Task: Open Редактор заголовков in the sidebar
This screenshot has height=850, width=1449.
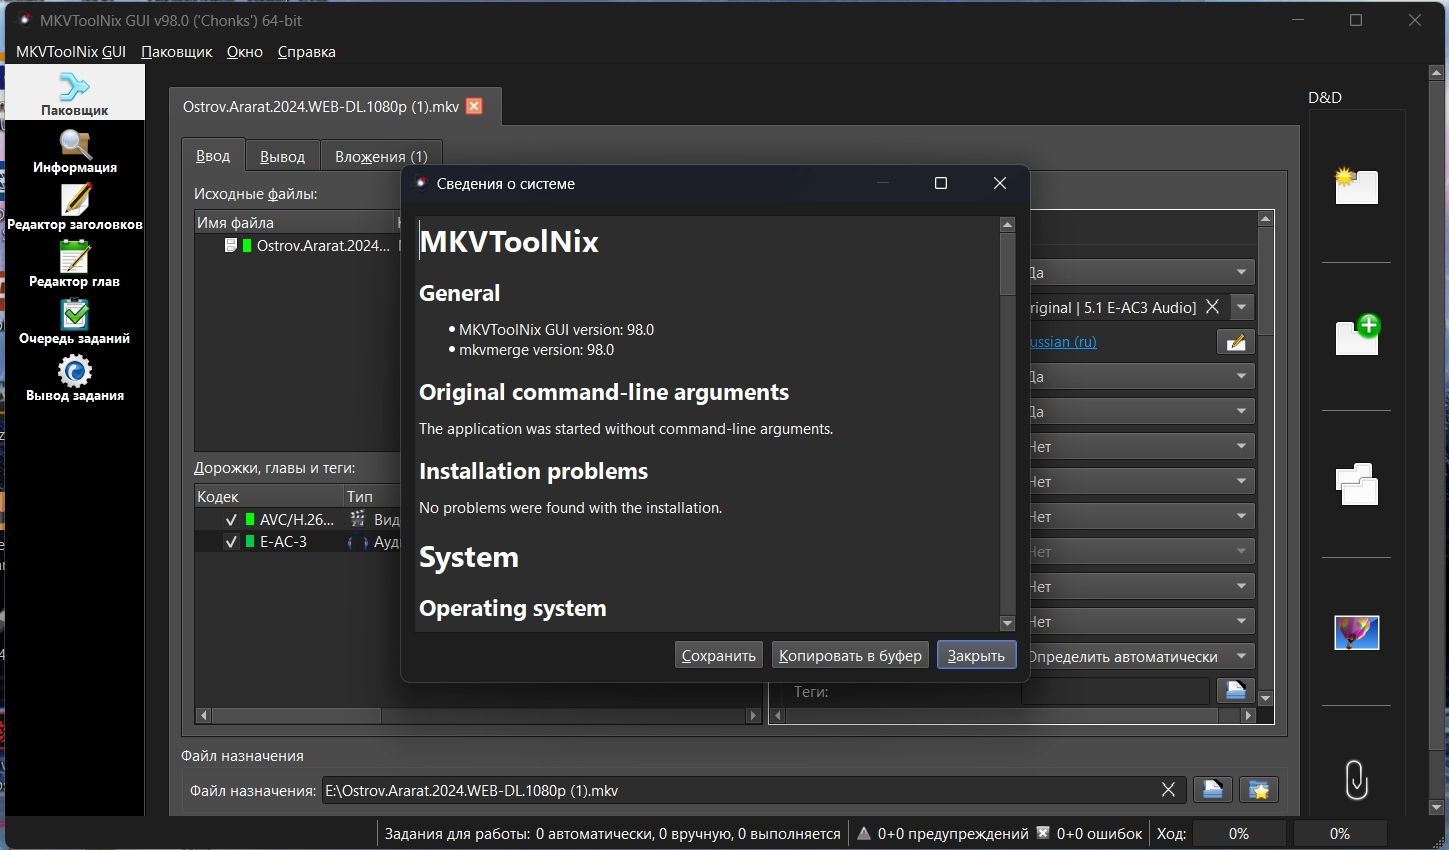Action: tap(75, 208)
